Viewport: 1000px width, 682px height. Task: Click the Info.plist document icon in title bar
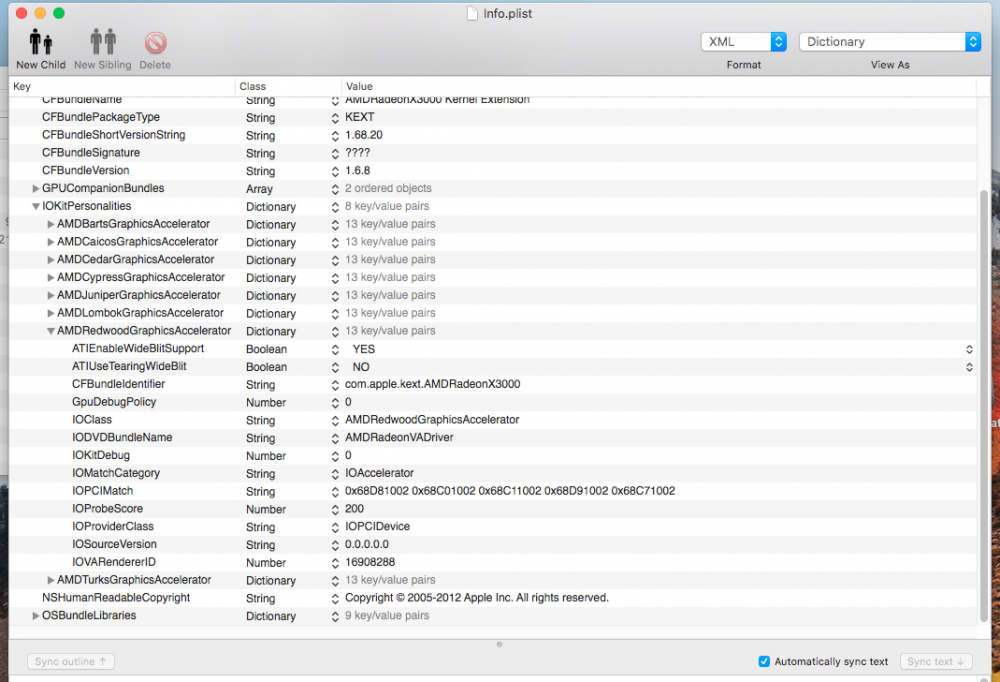coord(472,13)
